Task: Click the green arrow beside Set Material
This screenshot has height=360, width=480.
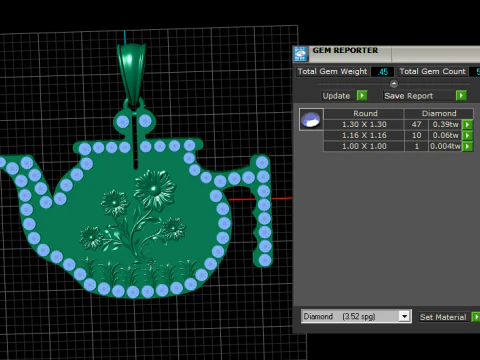Action: (x=476, y=317)
